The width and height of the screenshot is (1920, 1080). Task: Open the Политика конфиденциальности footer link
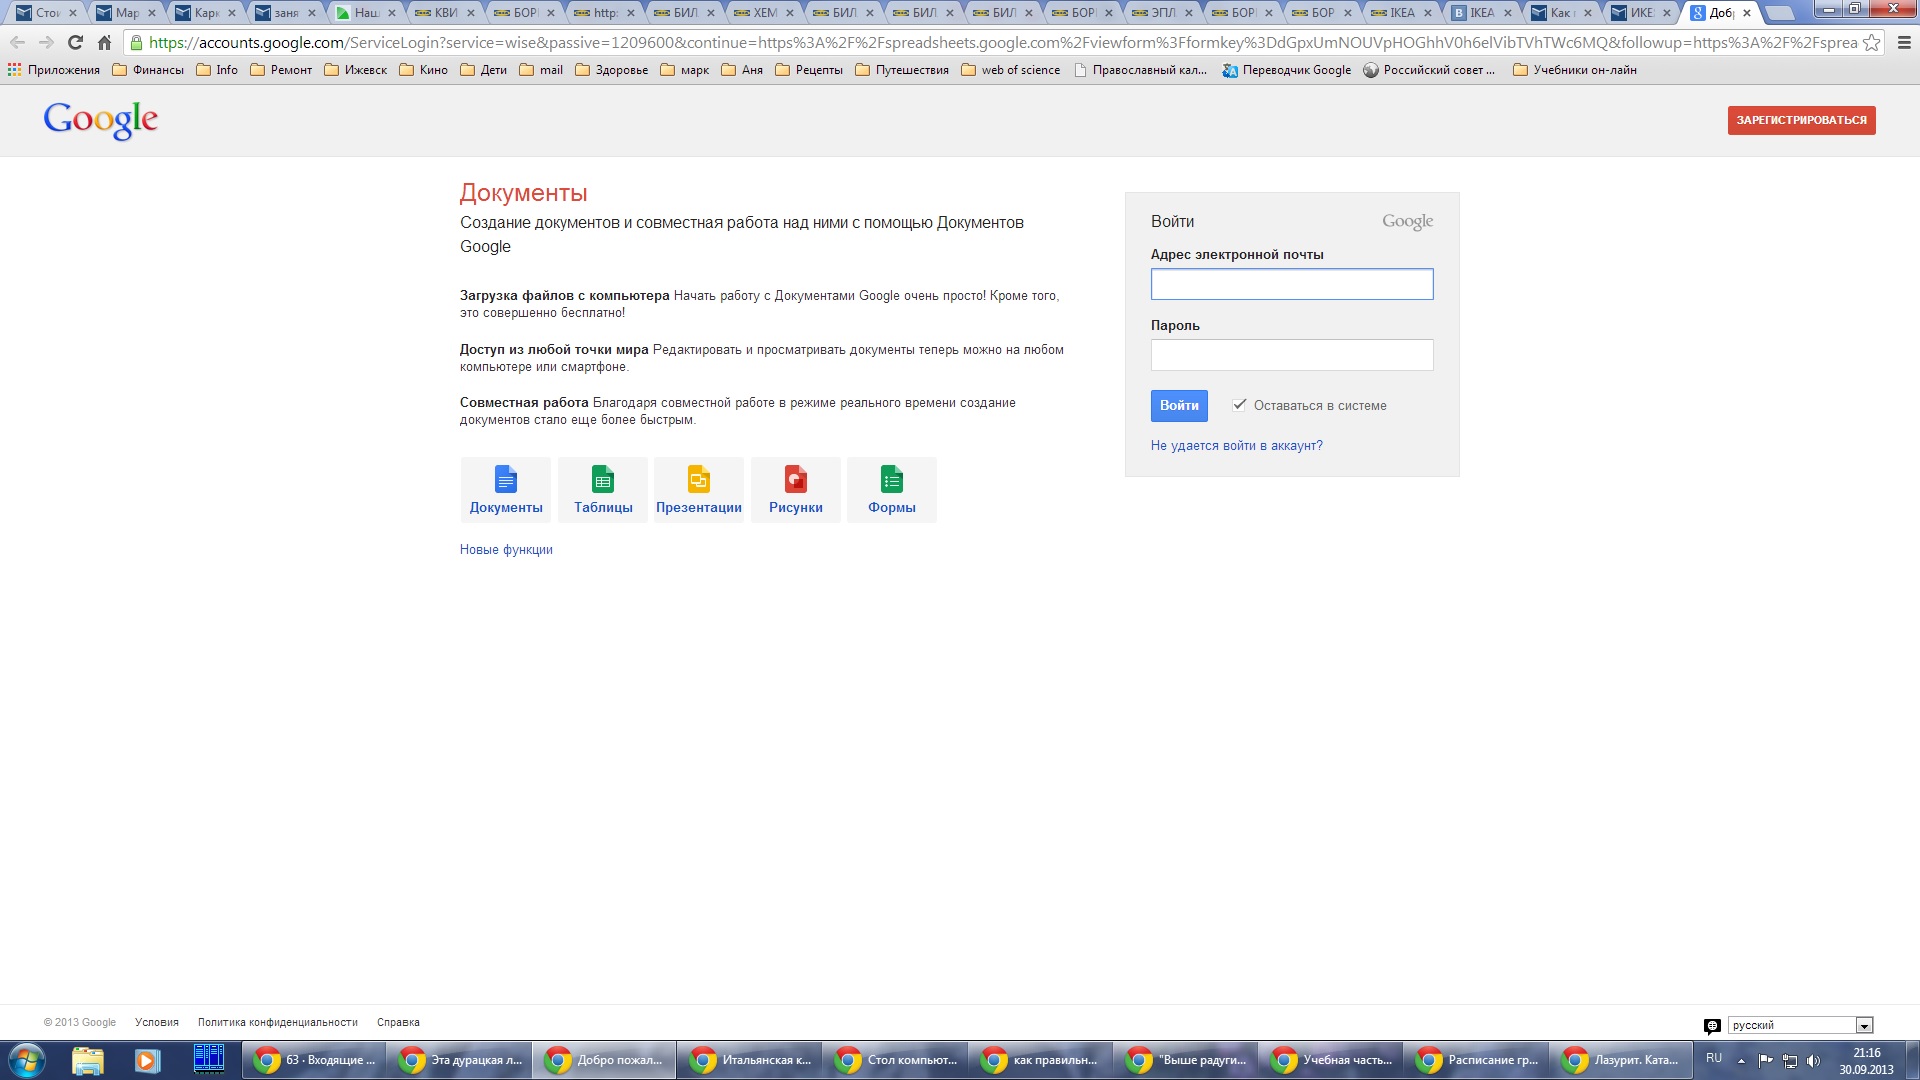pos(277,1022)
